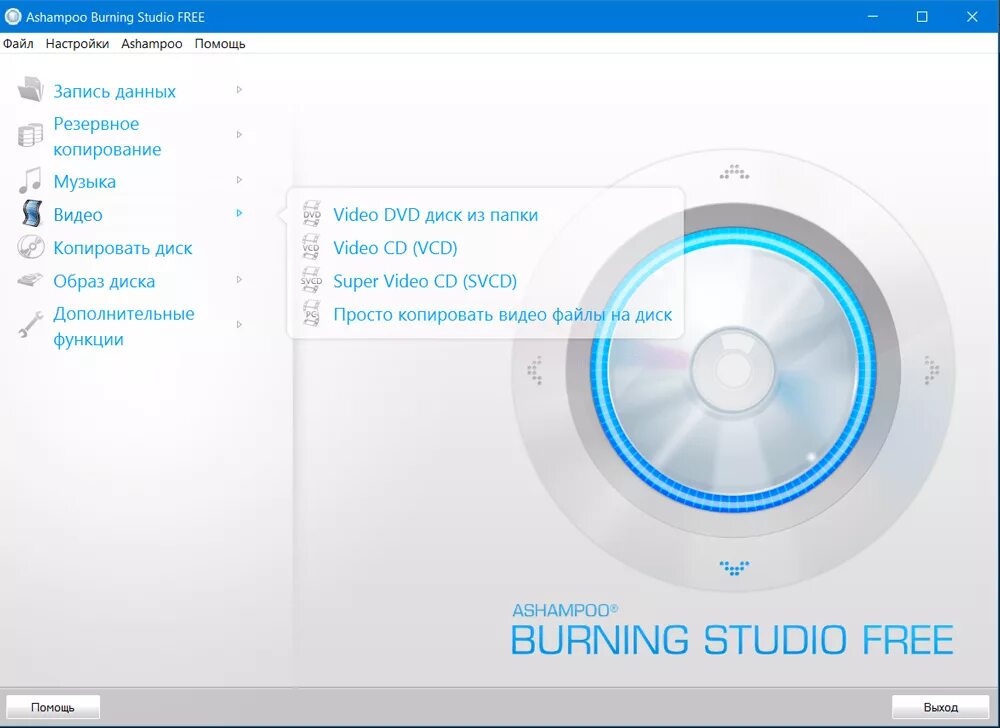Expand the Образ диска arrow
The image size is (1000, 728).
coord(239,279)
